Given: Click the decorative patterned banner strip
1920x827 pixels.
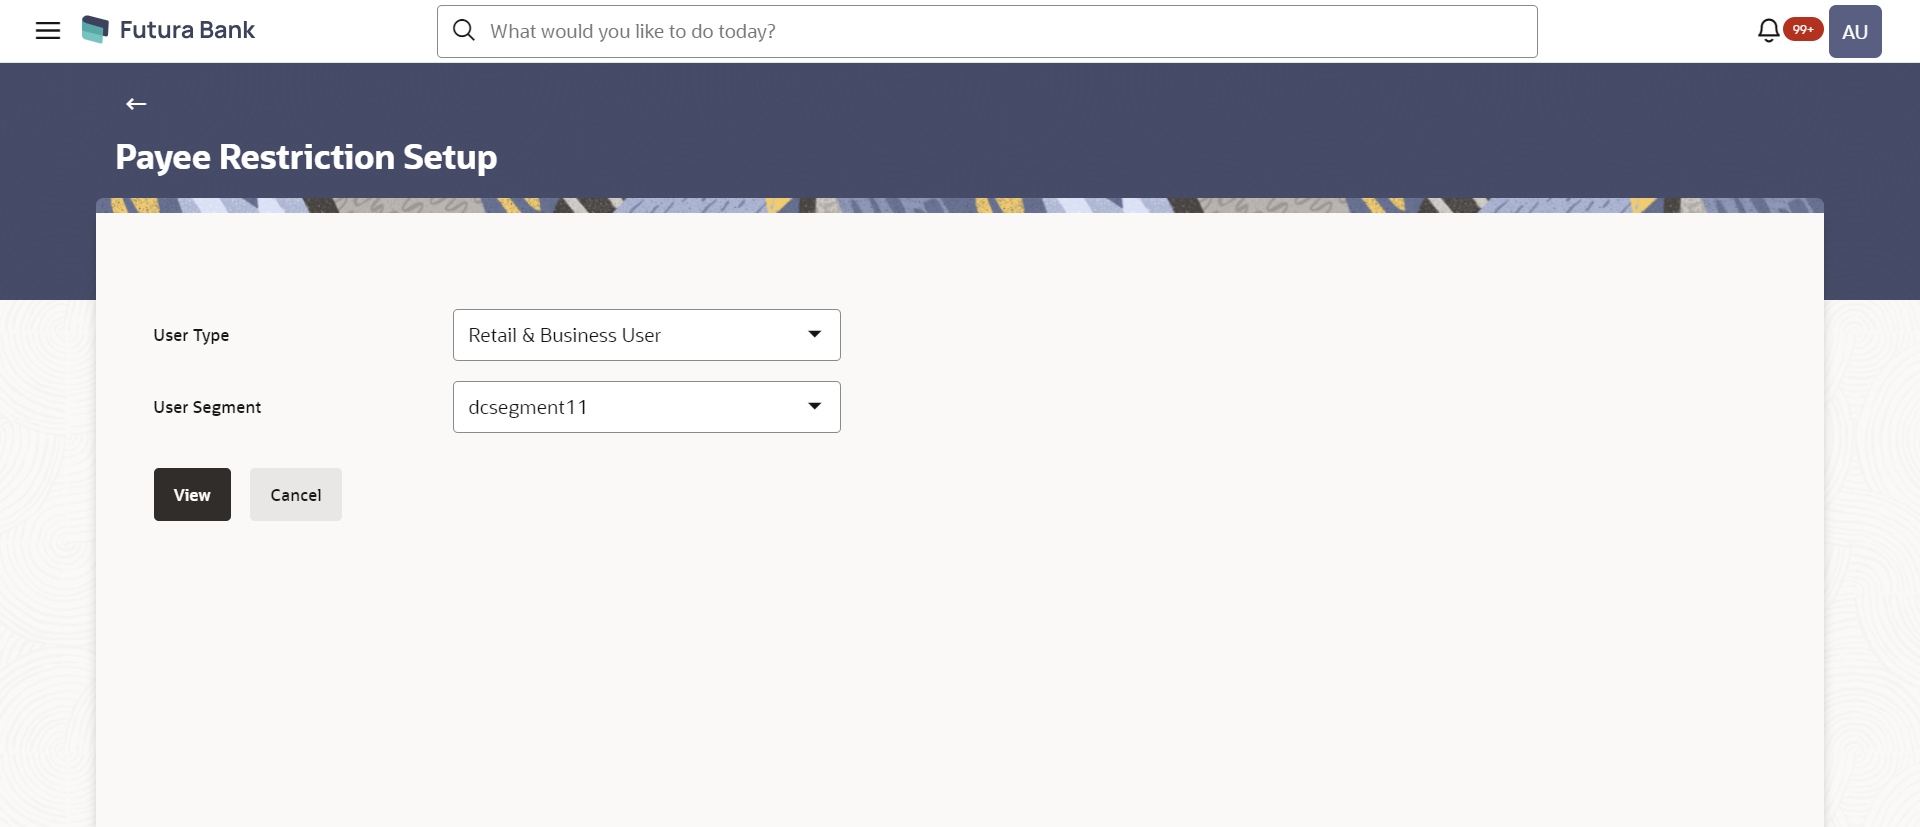Looking at the screenshot, I should coord(960,205).
